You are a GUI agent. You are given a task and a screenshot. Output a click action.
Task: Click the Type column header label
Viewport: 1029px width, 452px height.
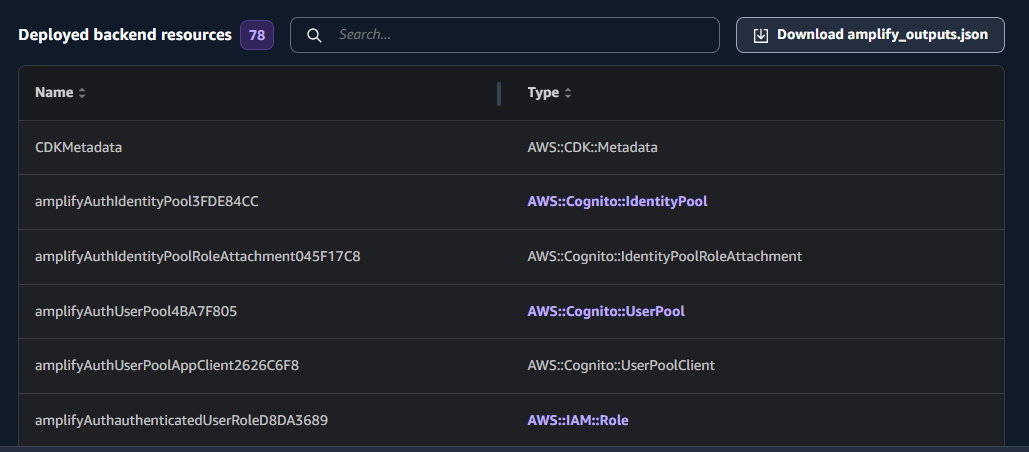[543, 92]
